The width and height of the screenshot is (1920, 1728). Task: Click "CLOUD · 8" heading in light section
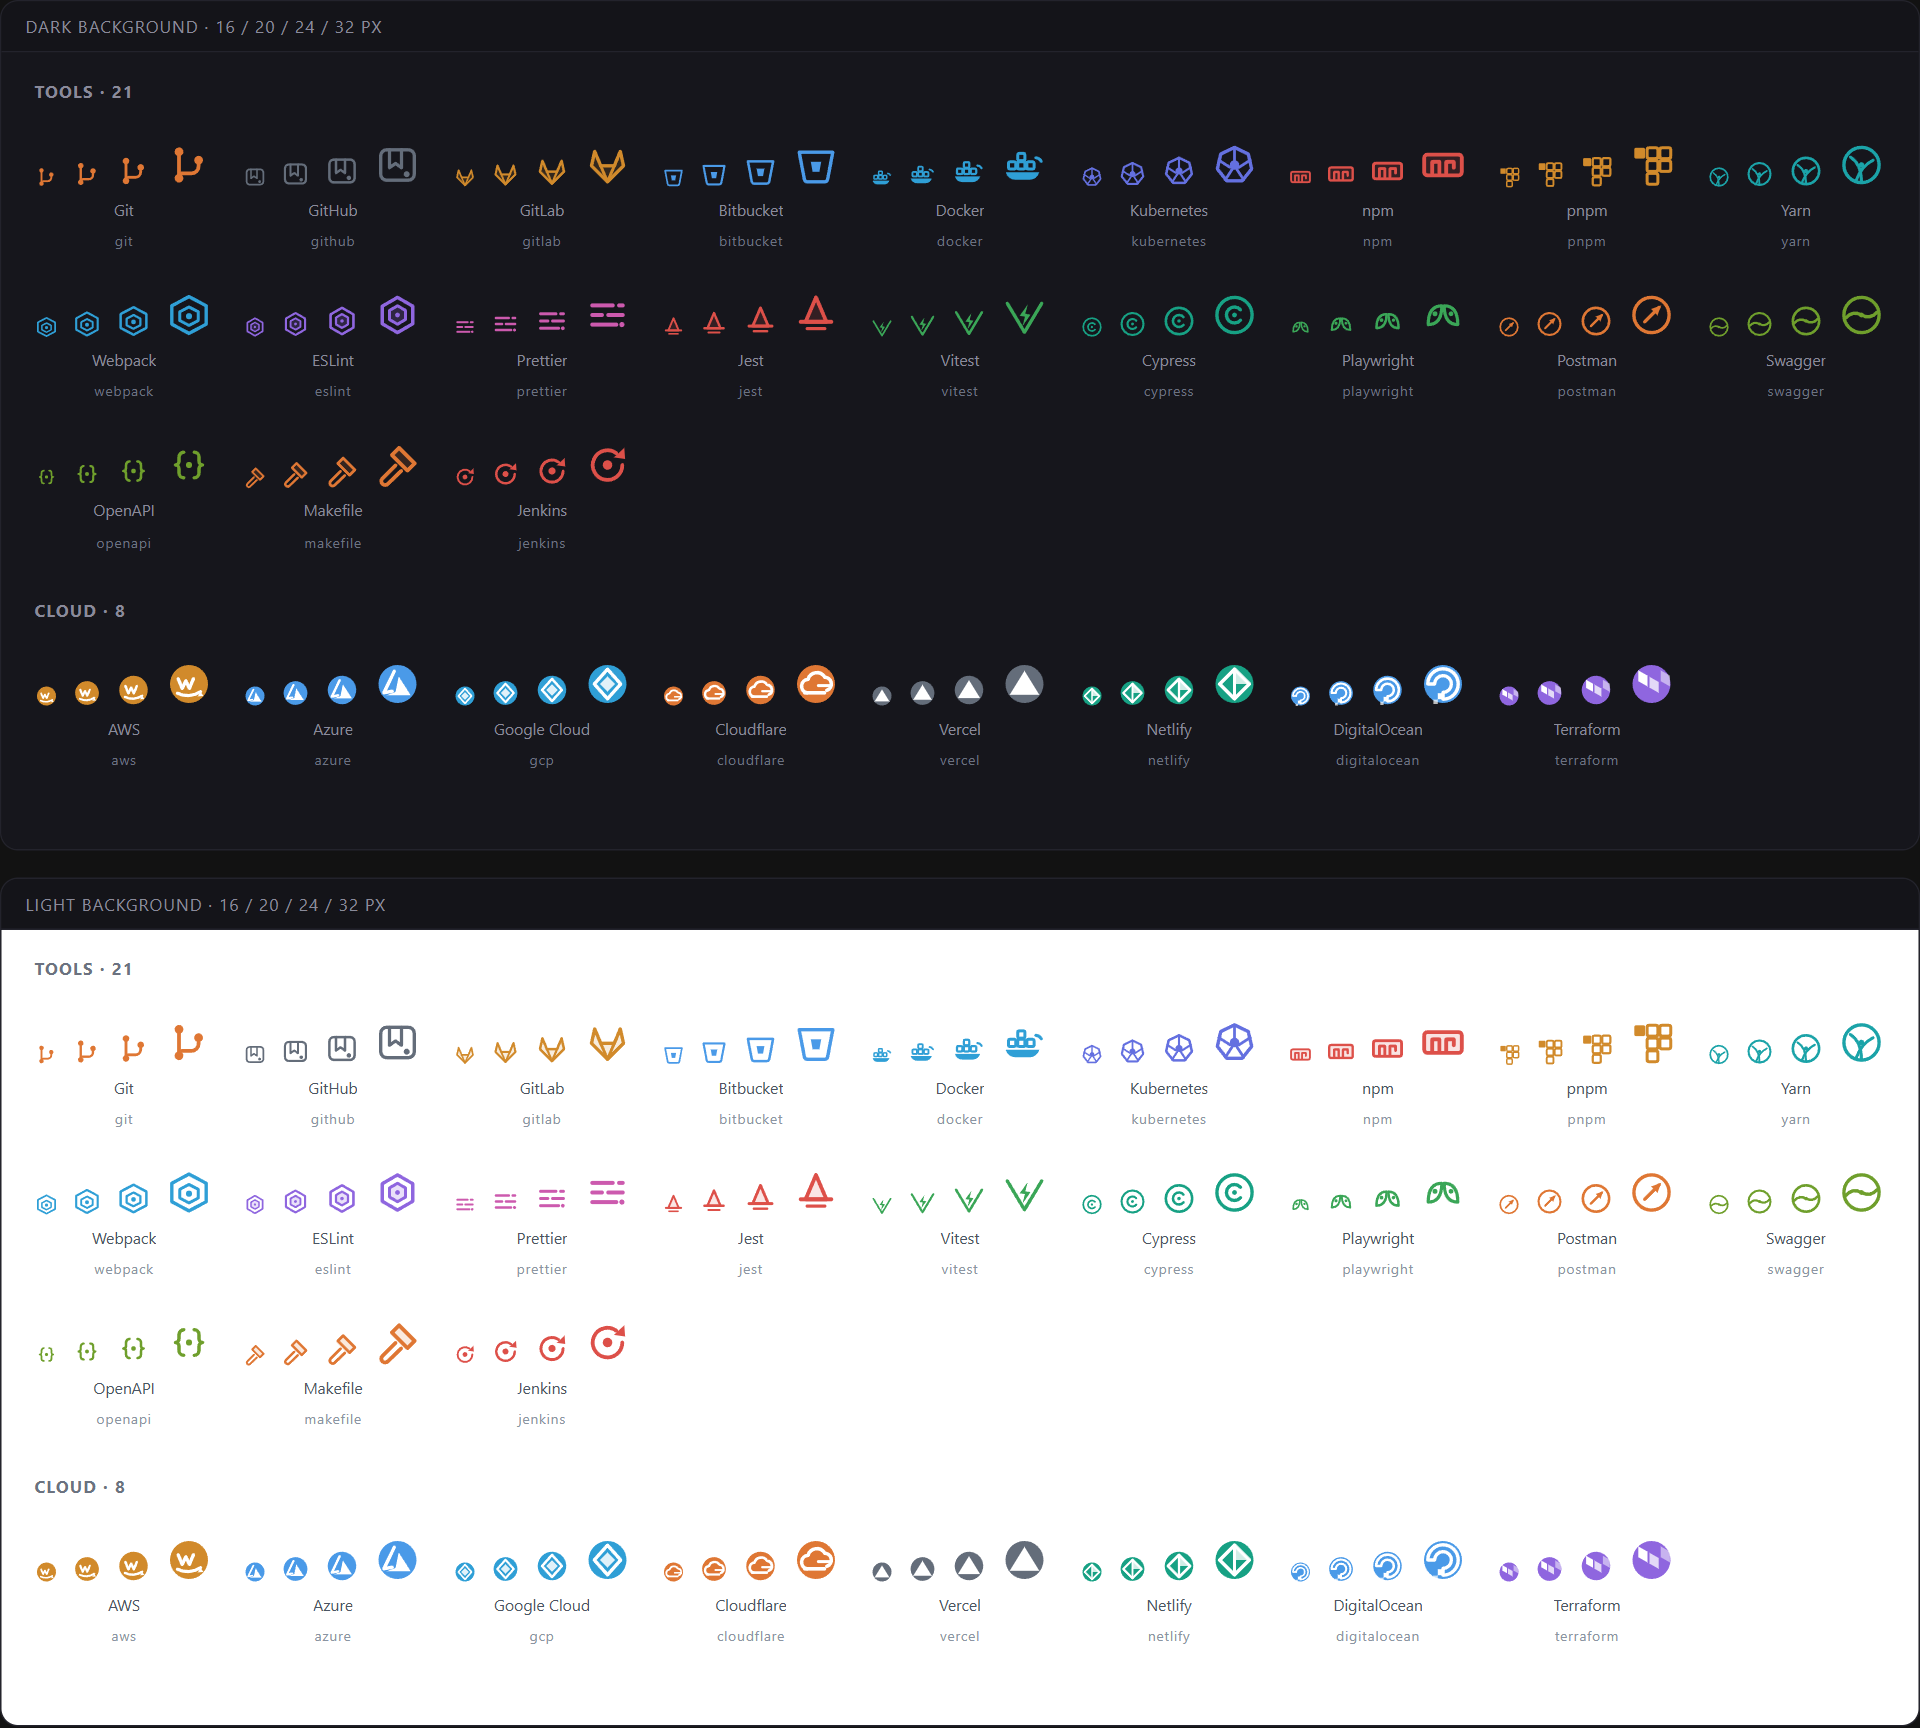tap(80, 1487)
